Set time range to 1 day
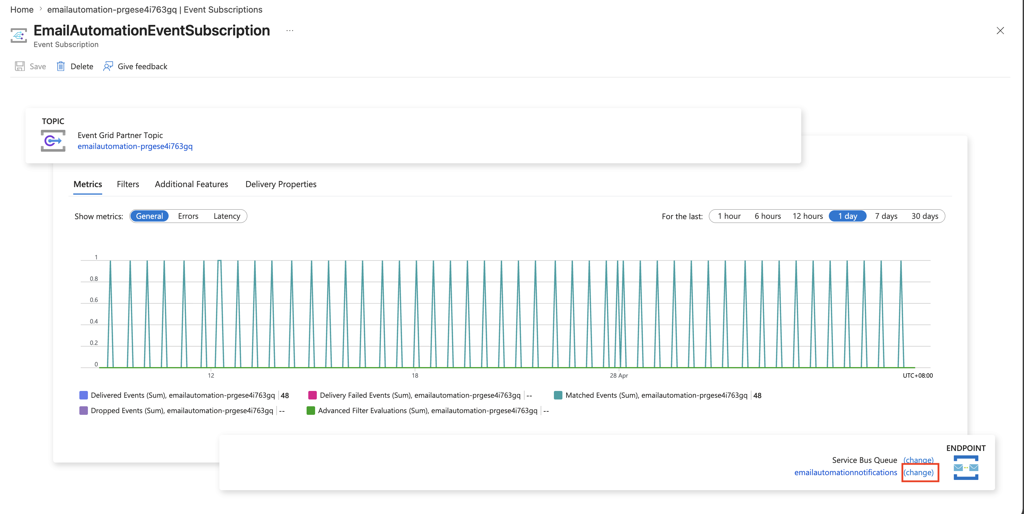The height and width of the screenshot is (514, 1024). tap(848, 216)
